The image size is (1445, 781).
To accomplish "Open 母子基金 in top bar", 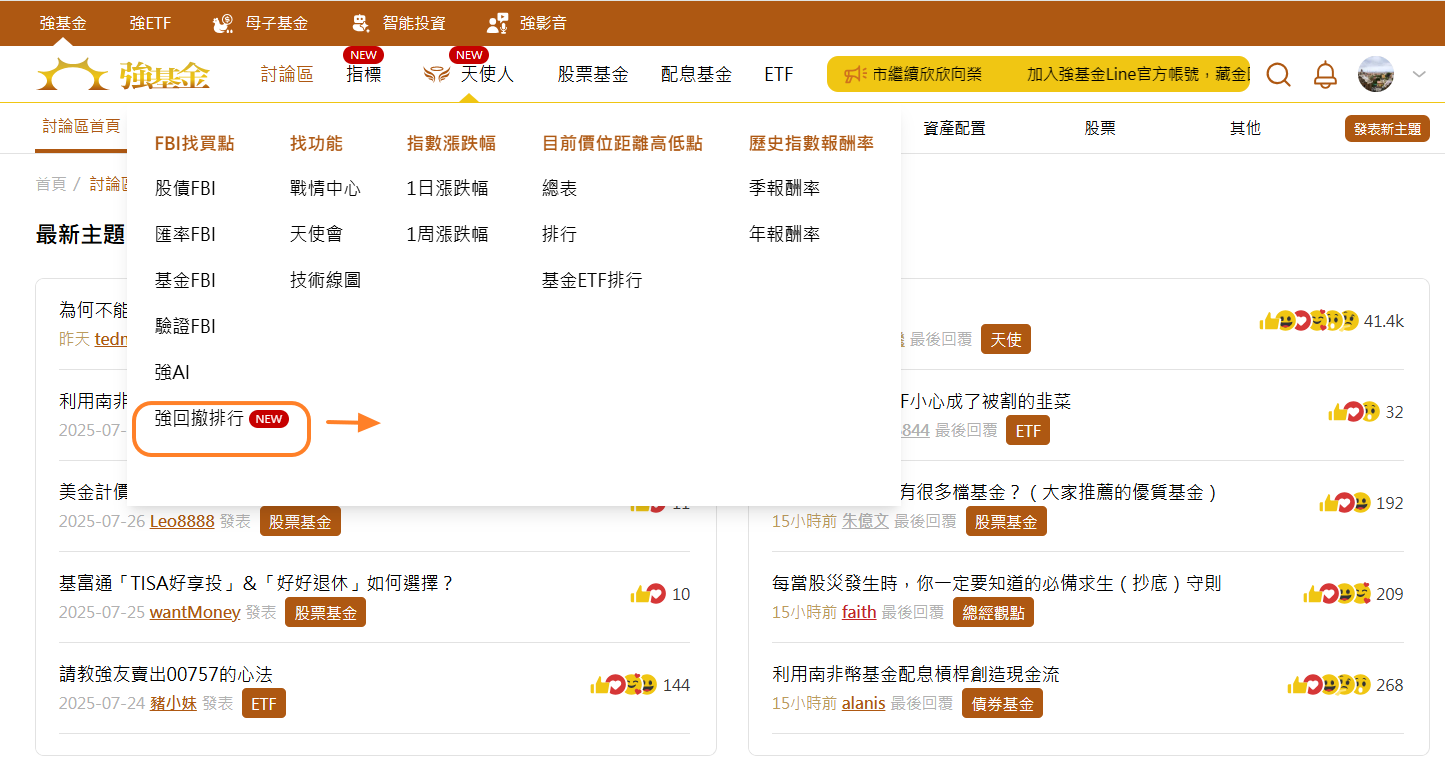I will 262,23.
